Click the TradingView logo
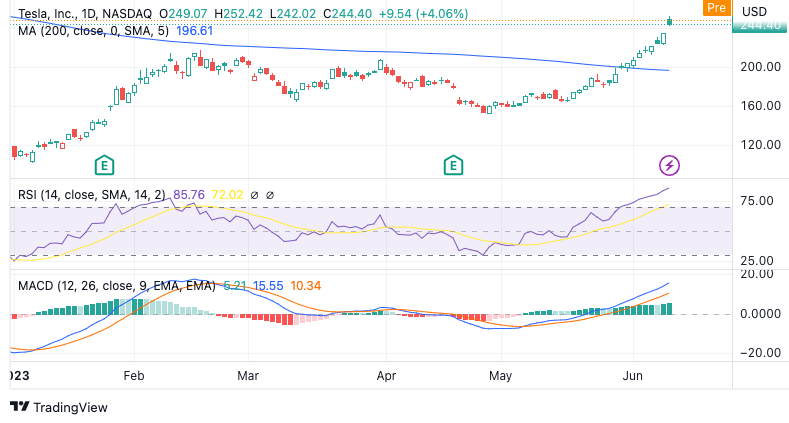789x423 pixels. (59, 407)
